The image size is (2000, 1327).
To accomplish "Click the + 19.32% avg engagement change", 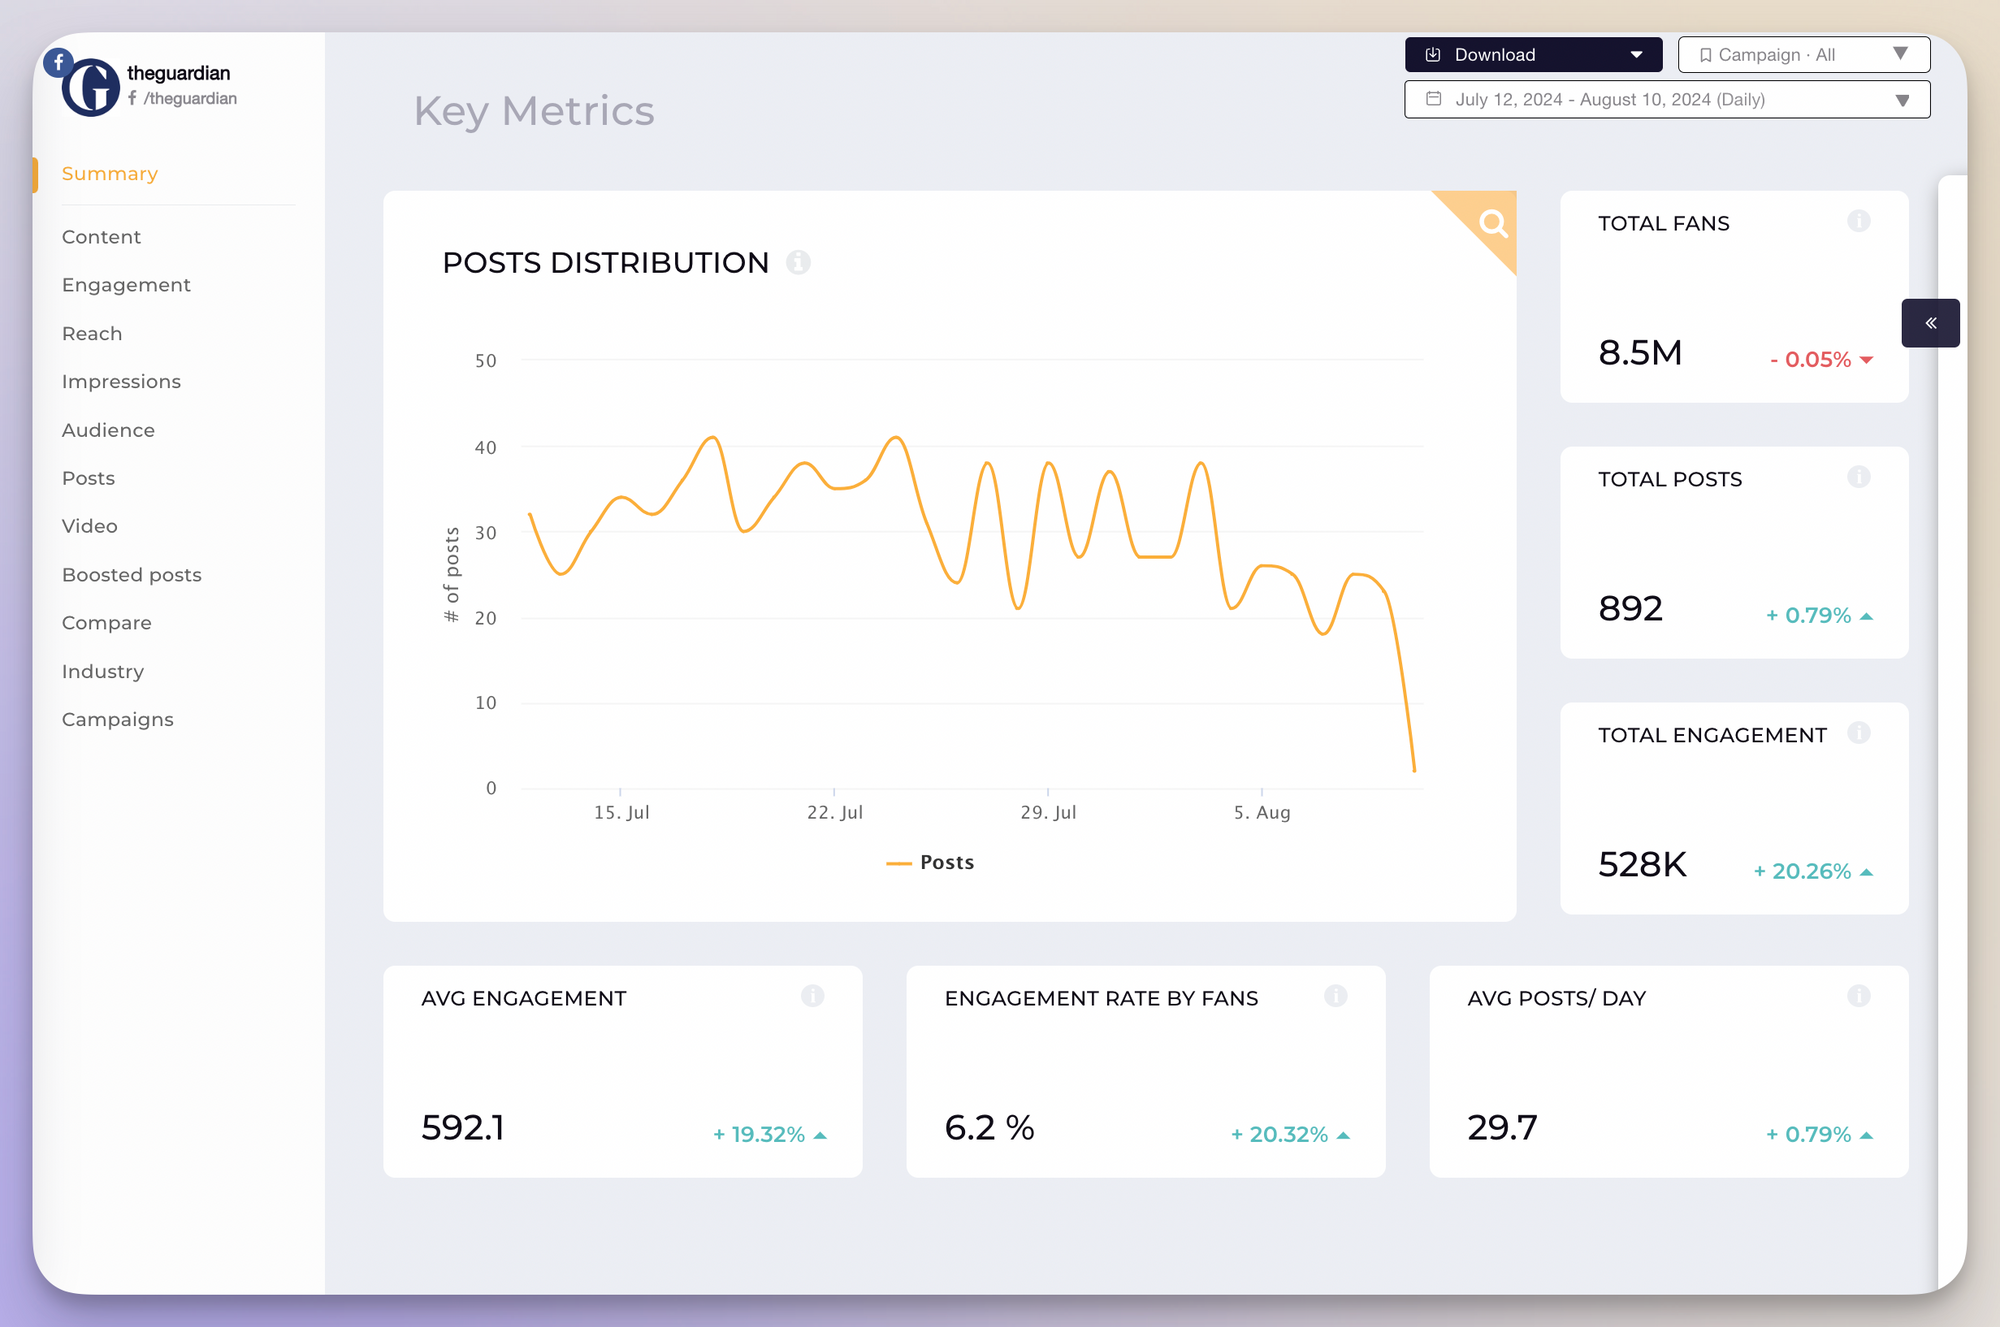I will click(x=769, y=1134).
